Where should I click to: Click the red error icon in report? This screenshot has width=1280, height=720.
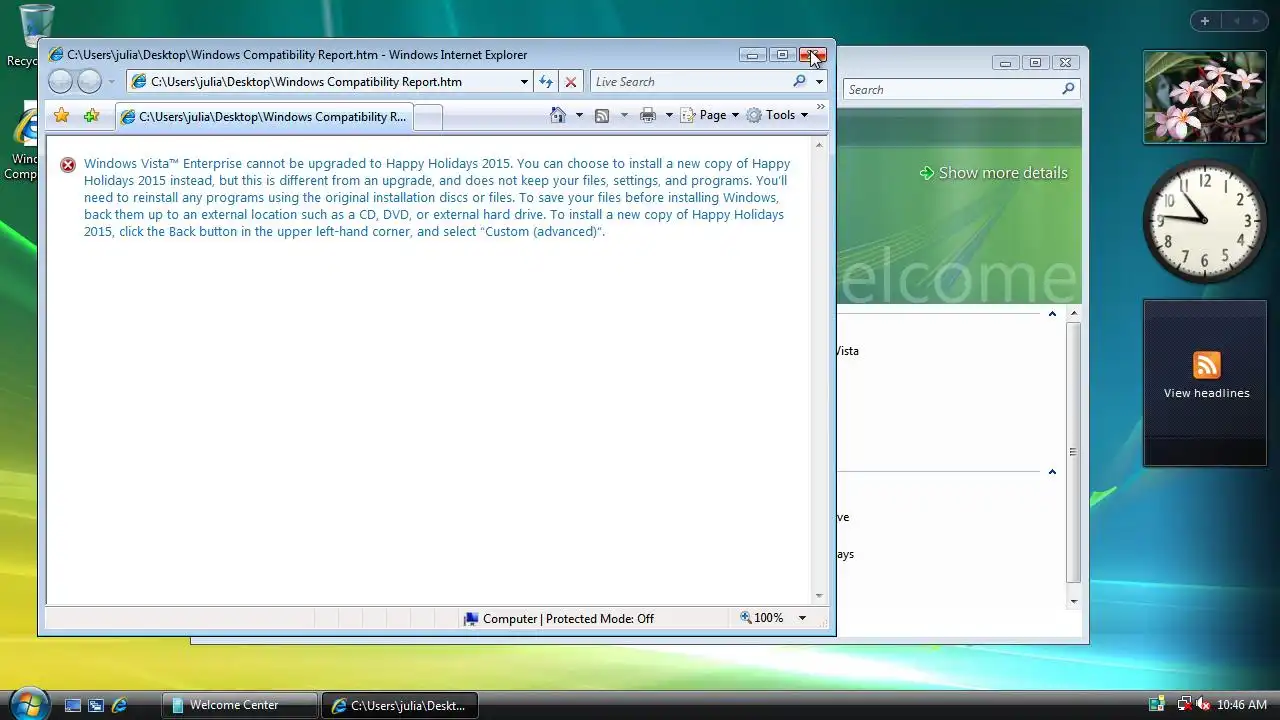click(67, 165)
